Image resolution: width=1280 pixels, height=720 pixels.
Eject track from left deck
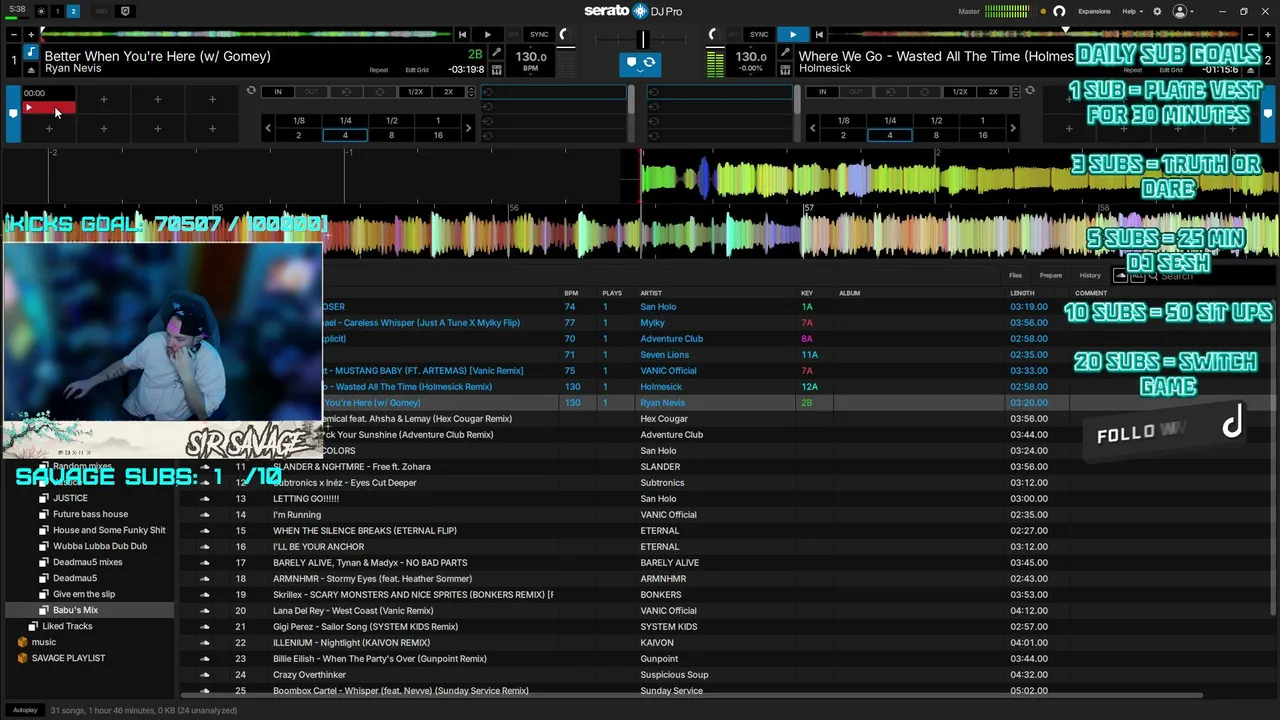[x=31, y=70]
